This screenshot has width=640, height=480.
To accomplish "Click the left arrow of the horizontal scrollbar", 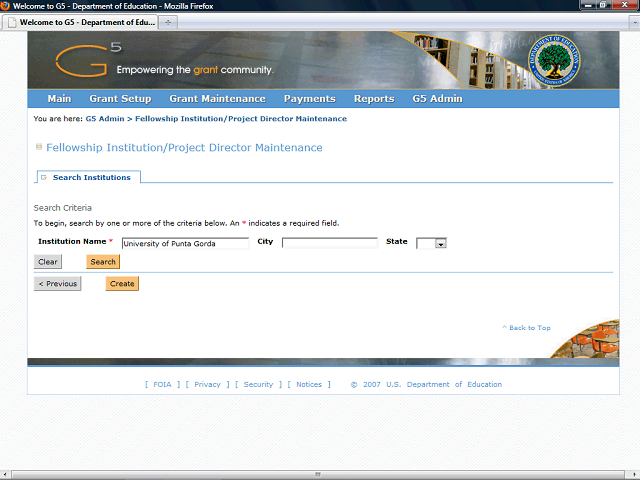I will [4, 475].
